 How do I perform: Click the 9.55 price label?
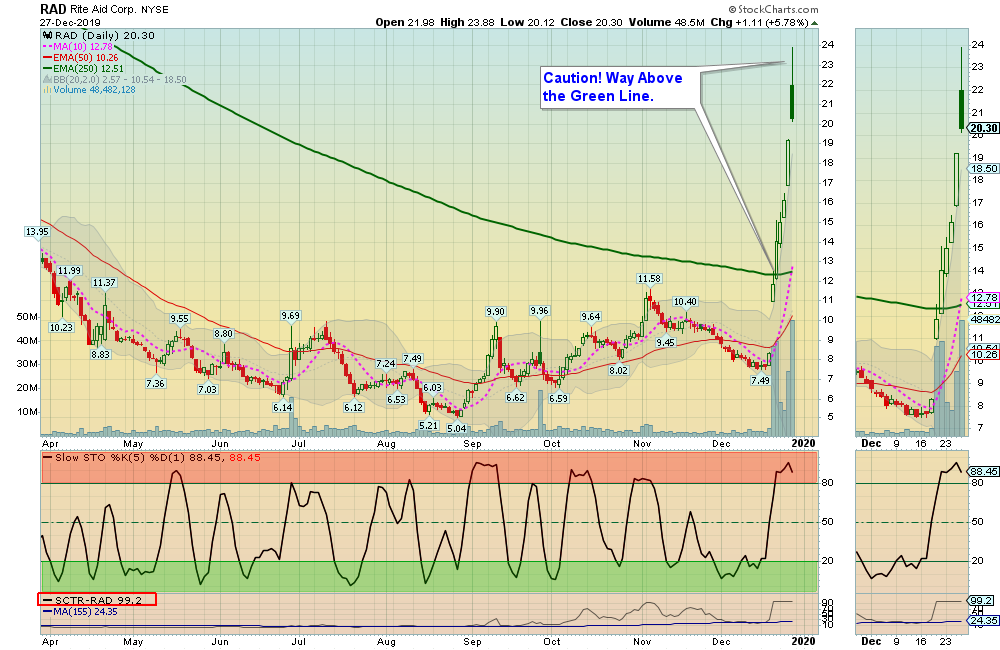point(179,319)
